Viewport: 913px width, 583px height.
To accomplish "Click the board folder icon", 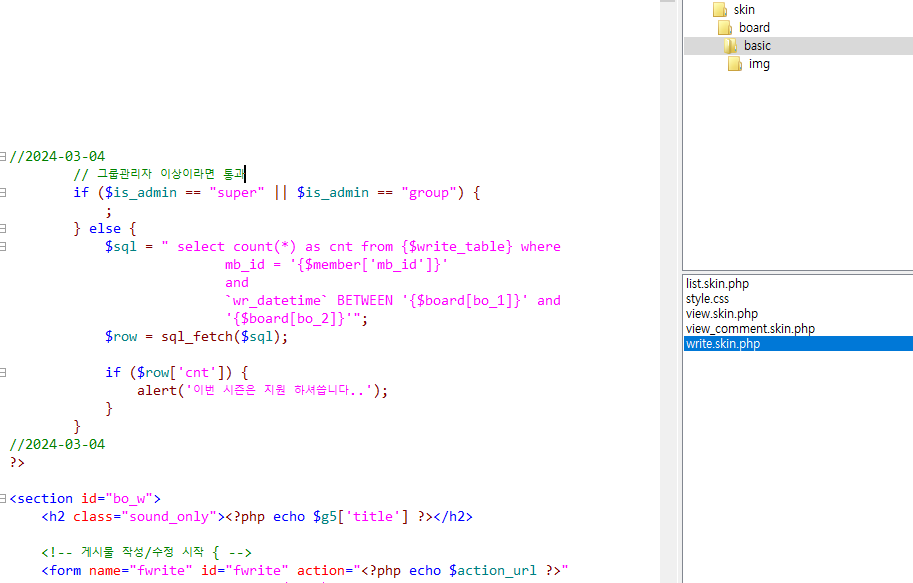I will 725,27.
